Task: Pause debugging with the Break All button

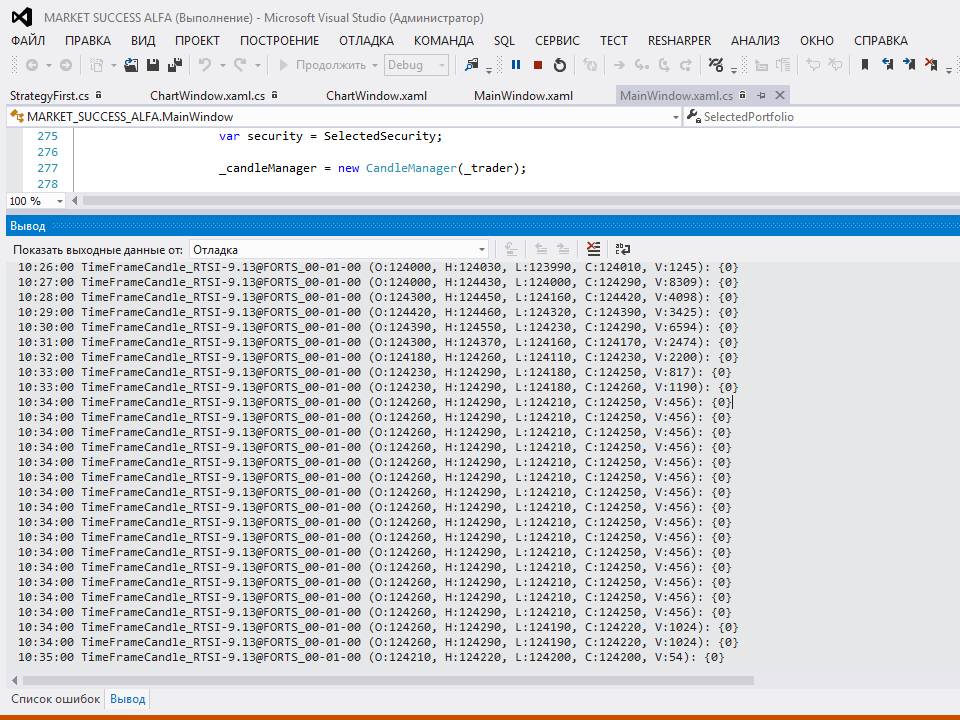Action: coord(516,65)
